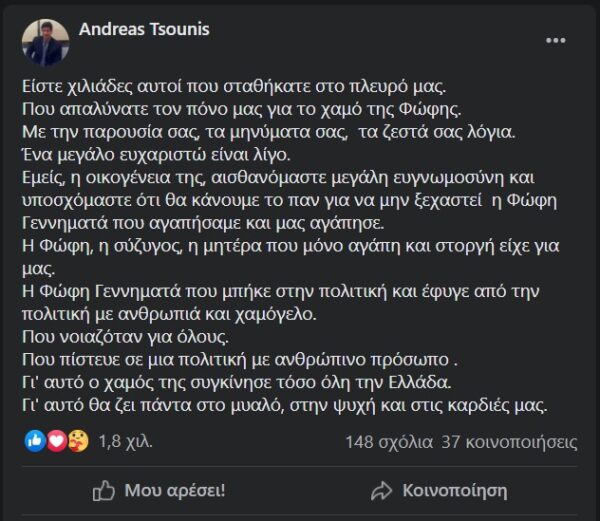This screenshot has width=600, height=521.
Task: Click the red heart reaction icon
Action: 55,440
